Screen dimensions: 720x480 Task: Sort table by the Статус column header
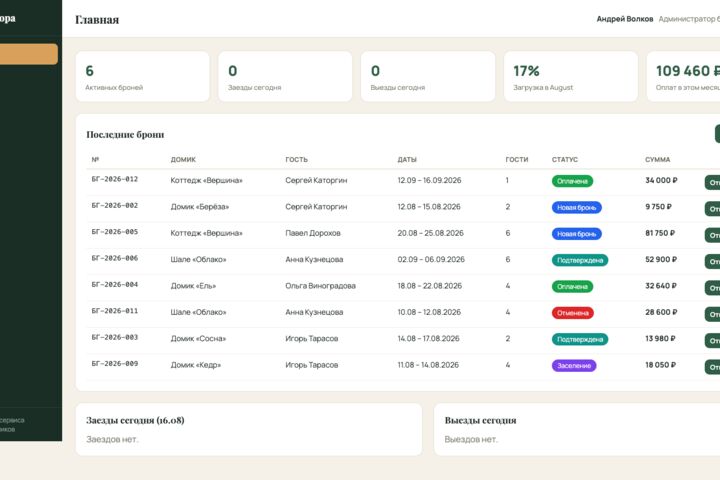(565, 159)
